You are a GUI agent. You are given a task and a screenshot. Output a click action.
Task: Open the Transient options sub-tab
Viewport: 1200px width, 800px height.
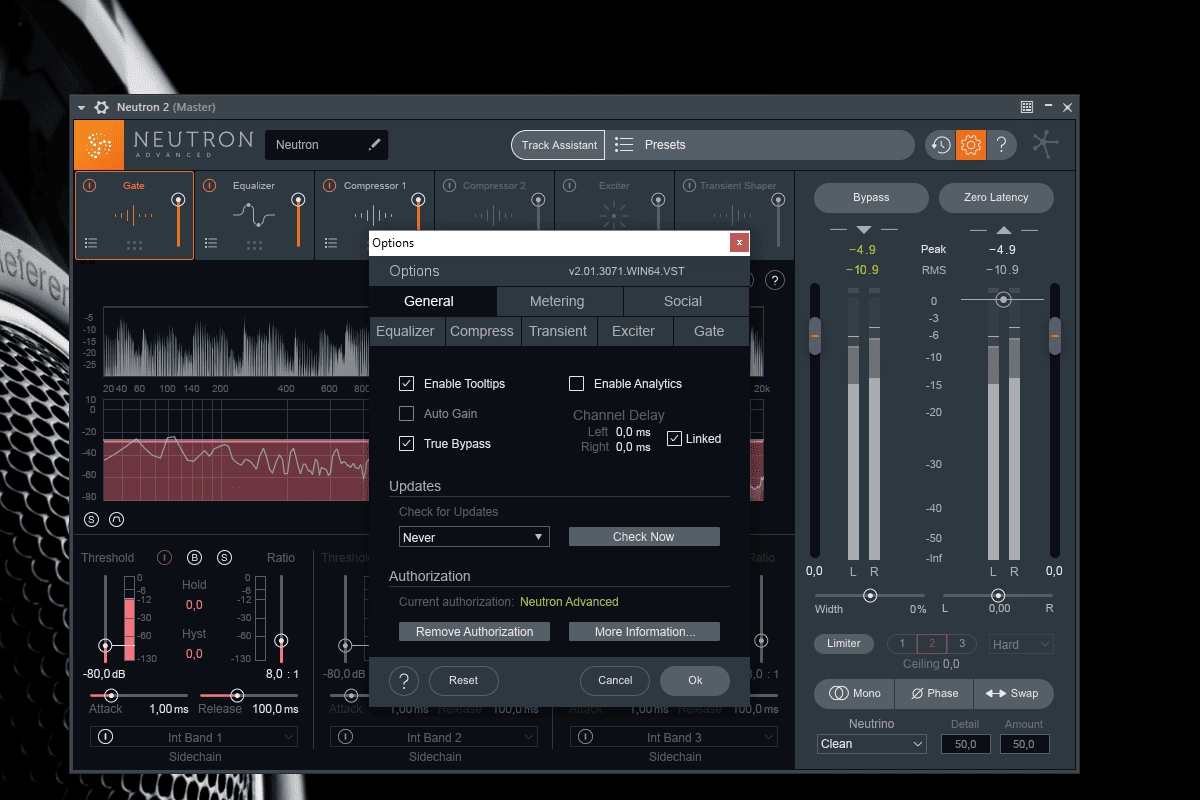point(558,331)
